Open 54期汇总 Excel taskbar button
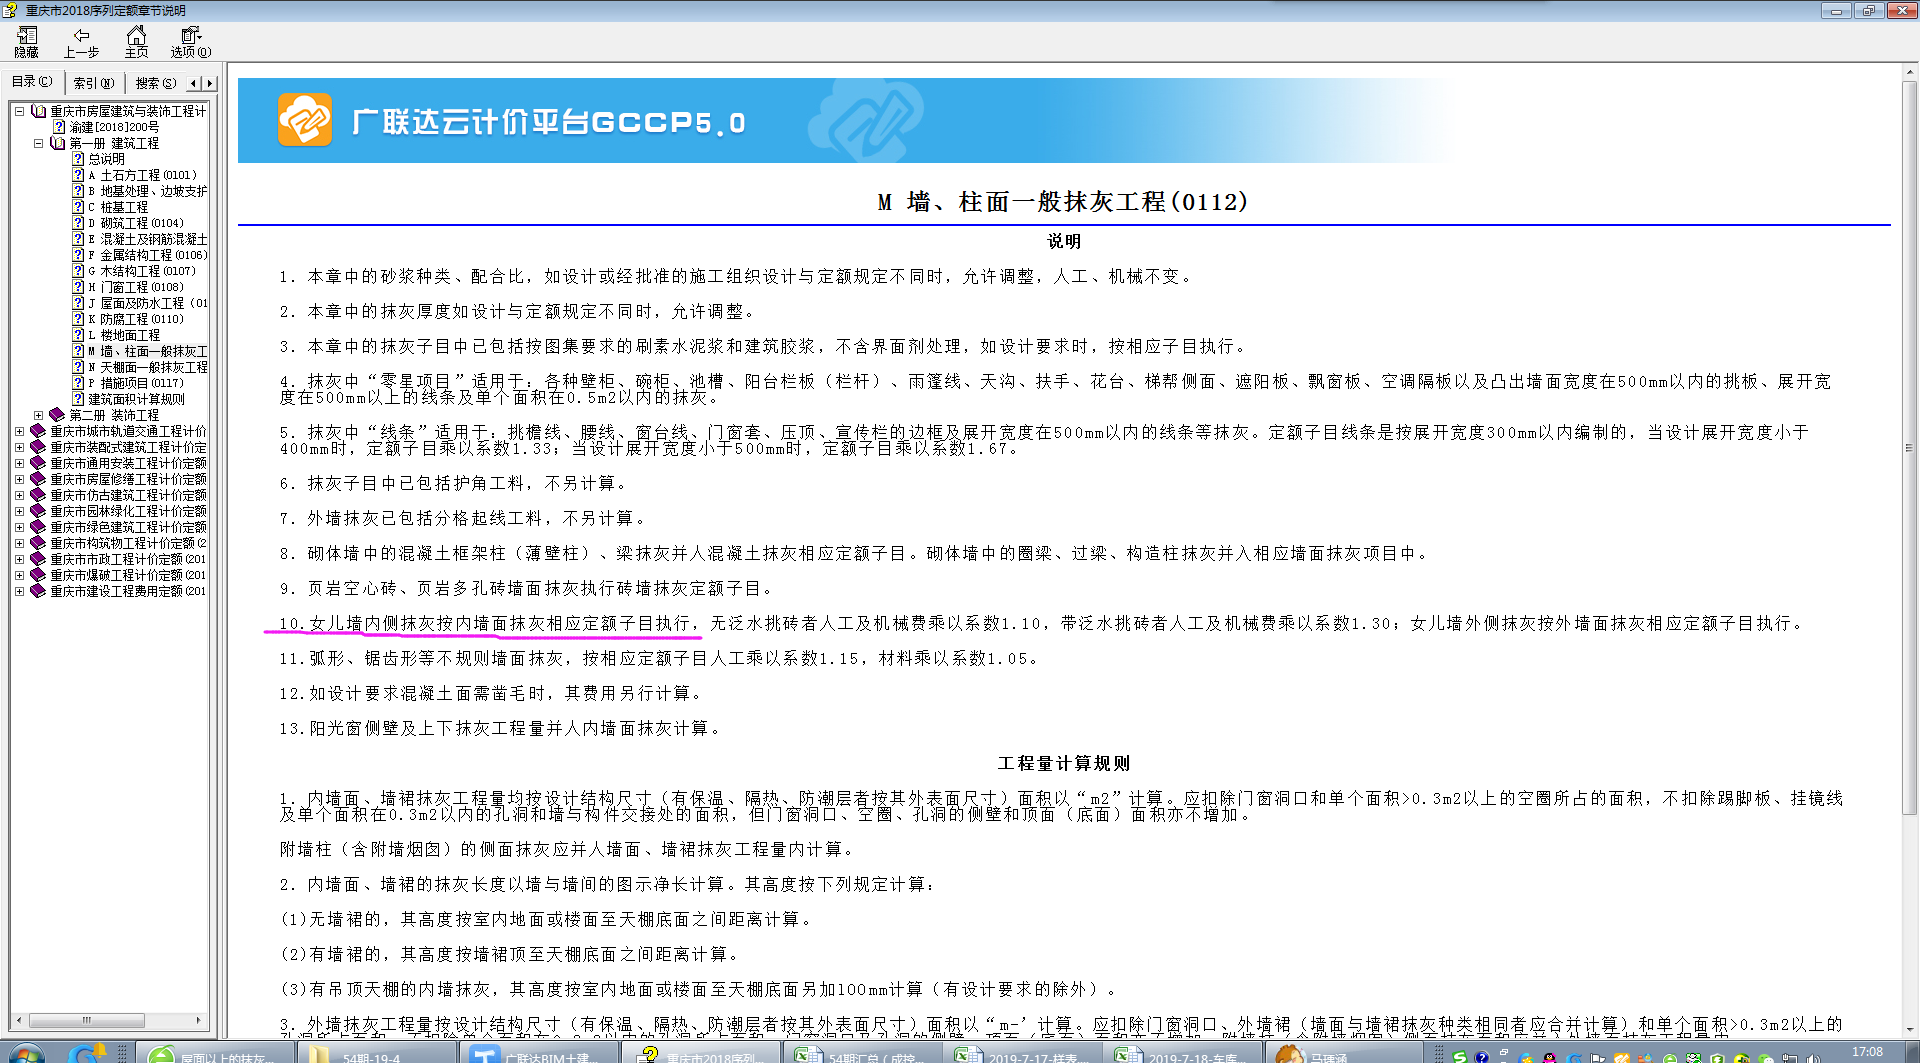Screen dimensions: 1920x1063 (x=862, y=1054)
